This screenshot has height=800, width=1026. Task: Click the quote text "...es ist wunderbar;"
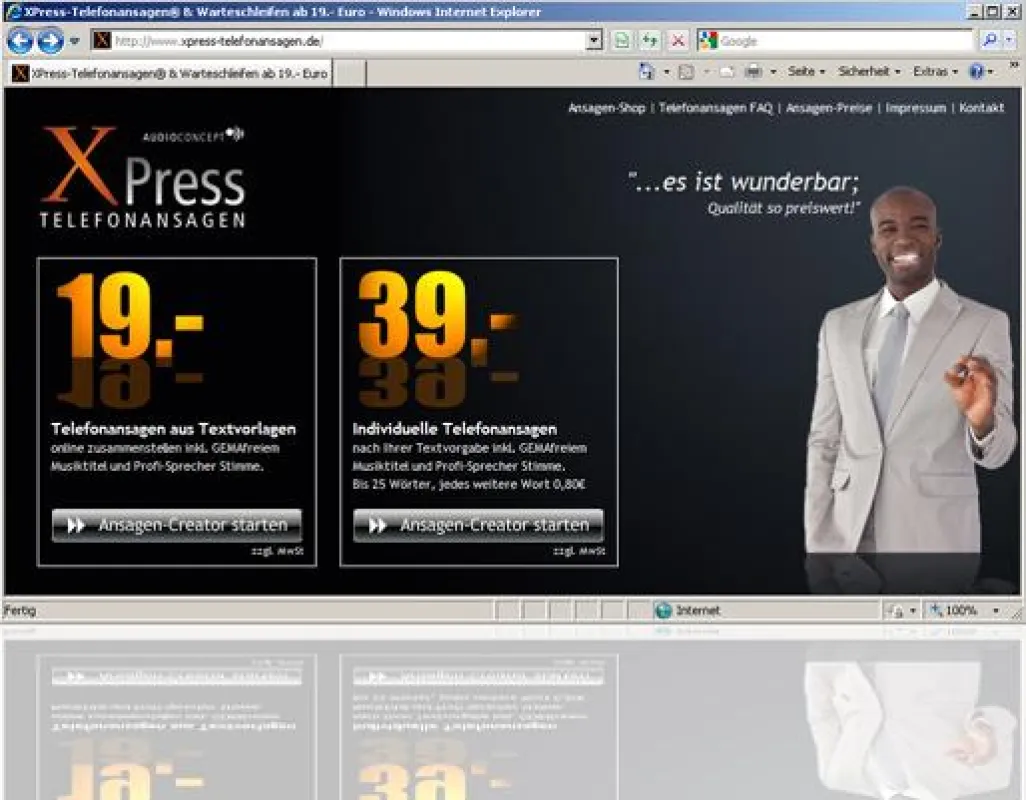coord(743,183)
